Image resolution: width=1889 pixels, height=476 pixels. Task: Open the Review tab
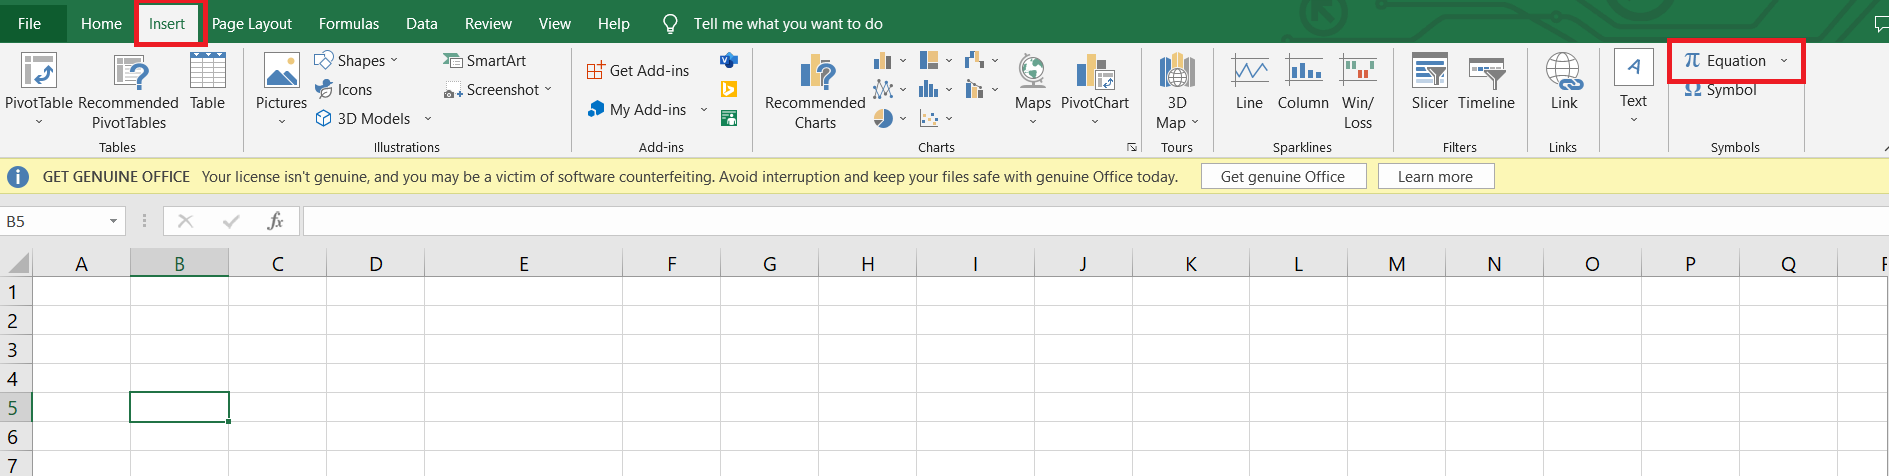(488, 23)
